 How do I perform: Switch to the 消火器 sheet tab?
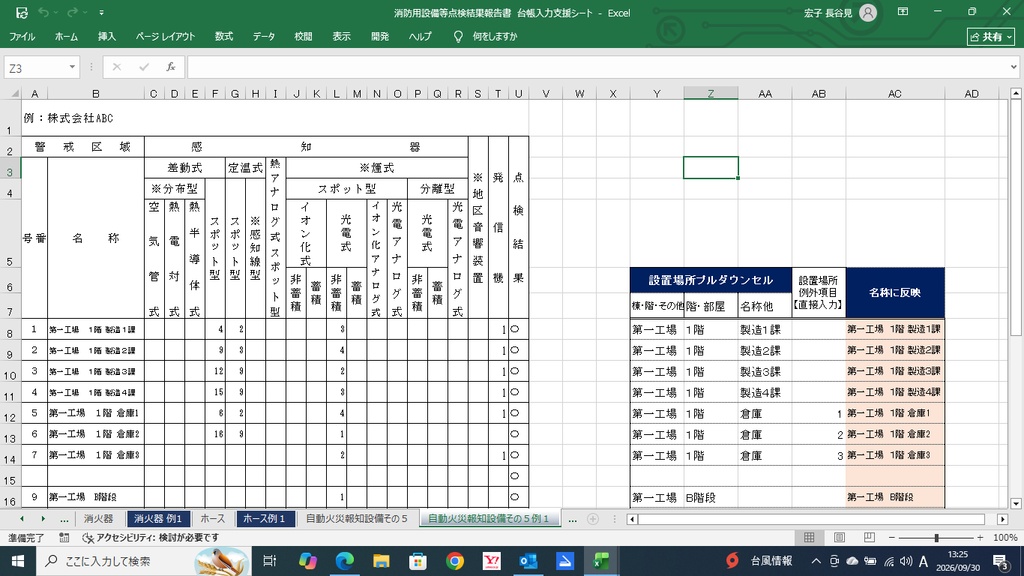pos(99,519)
